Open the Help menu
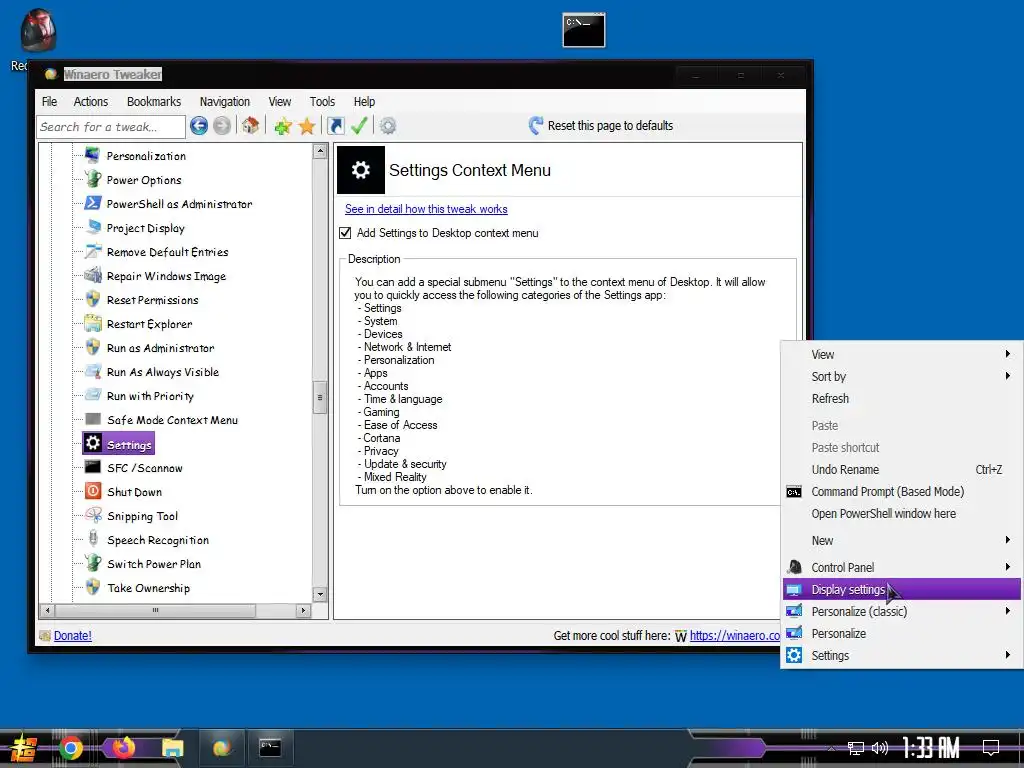The width and height of the screenshot is (1024, 768). pos(364,101)
